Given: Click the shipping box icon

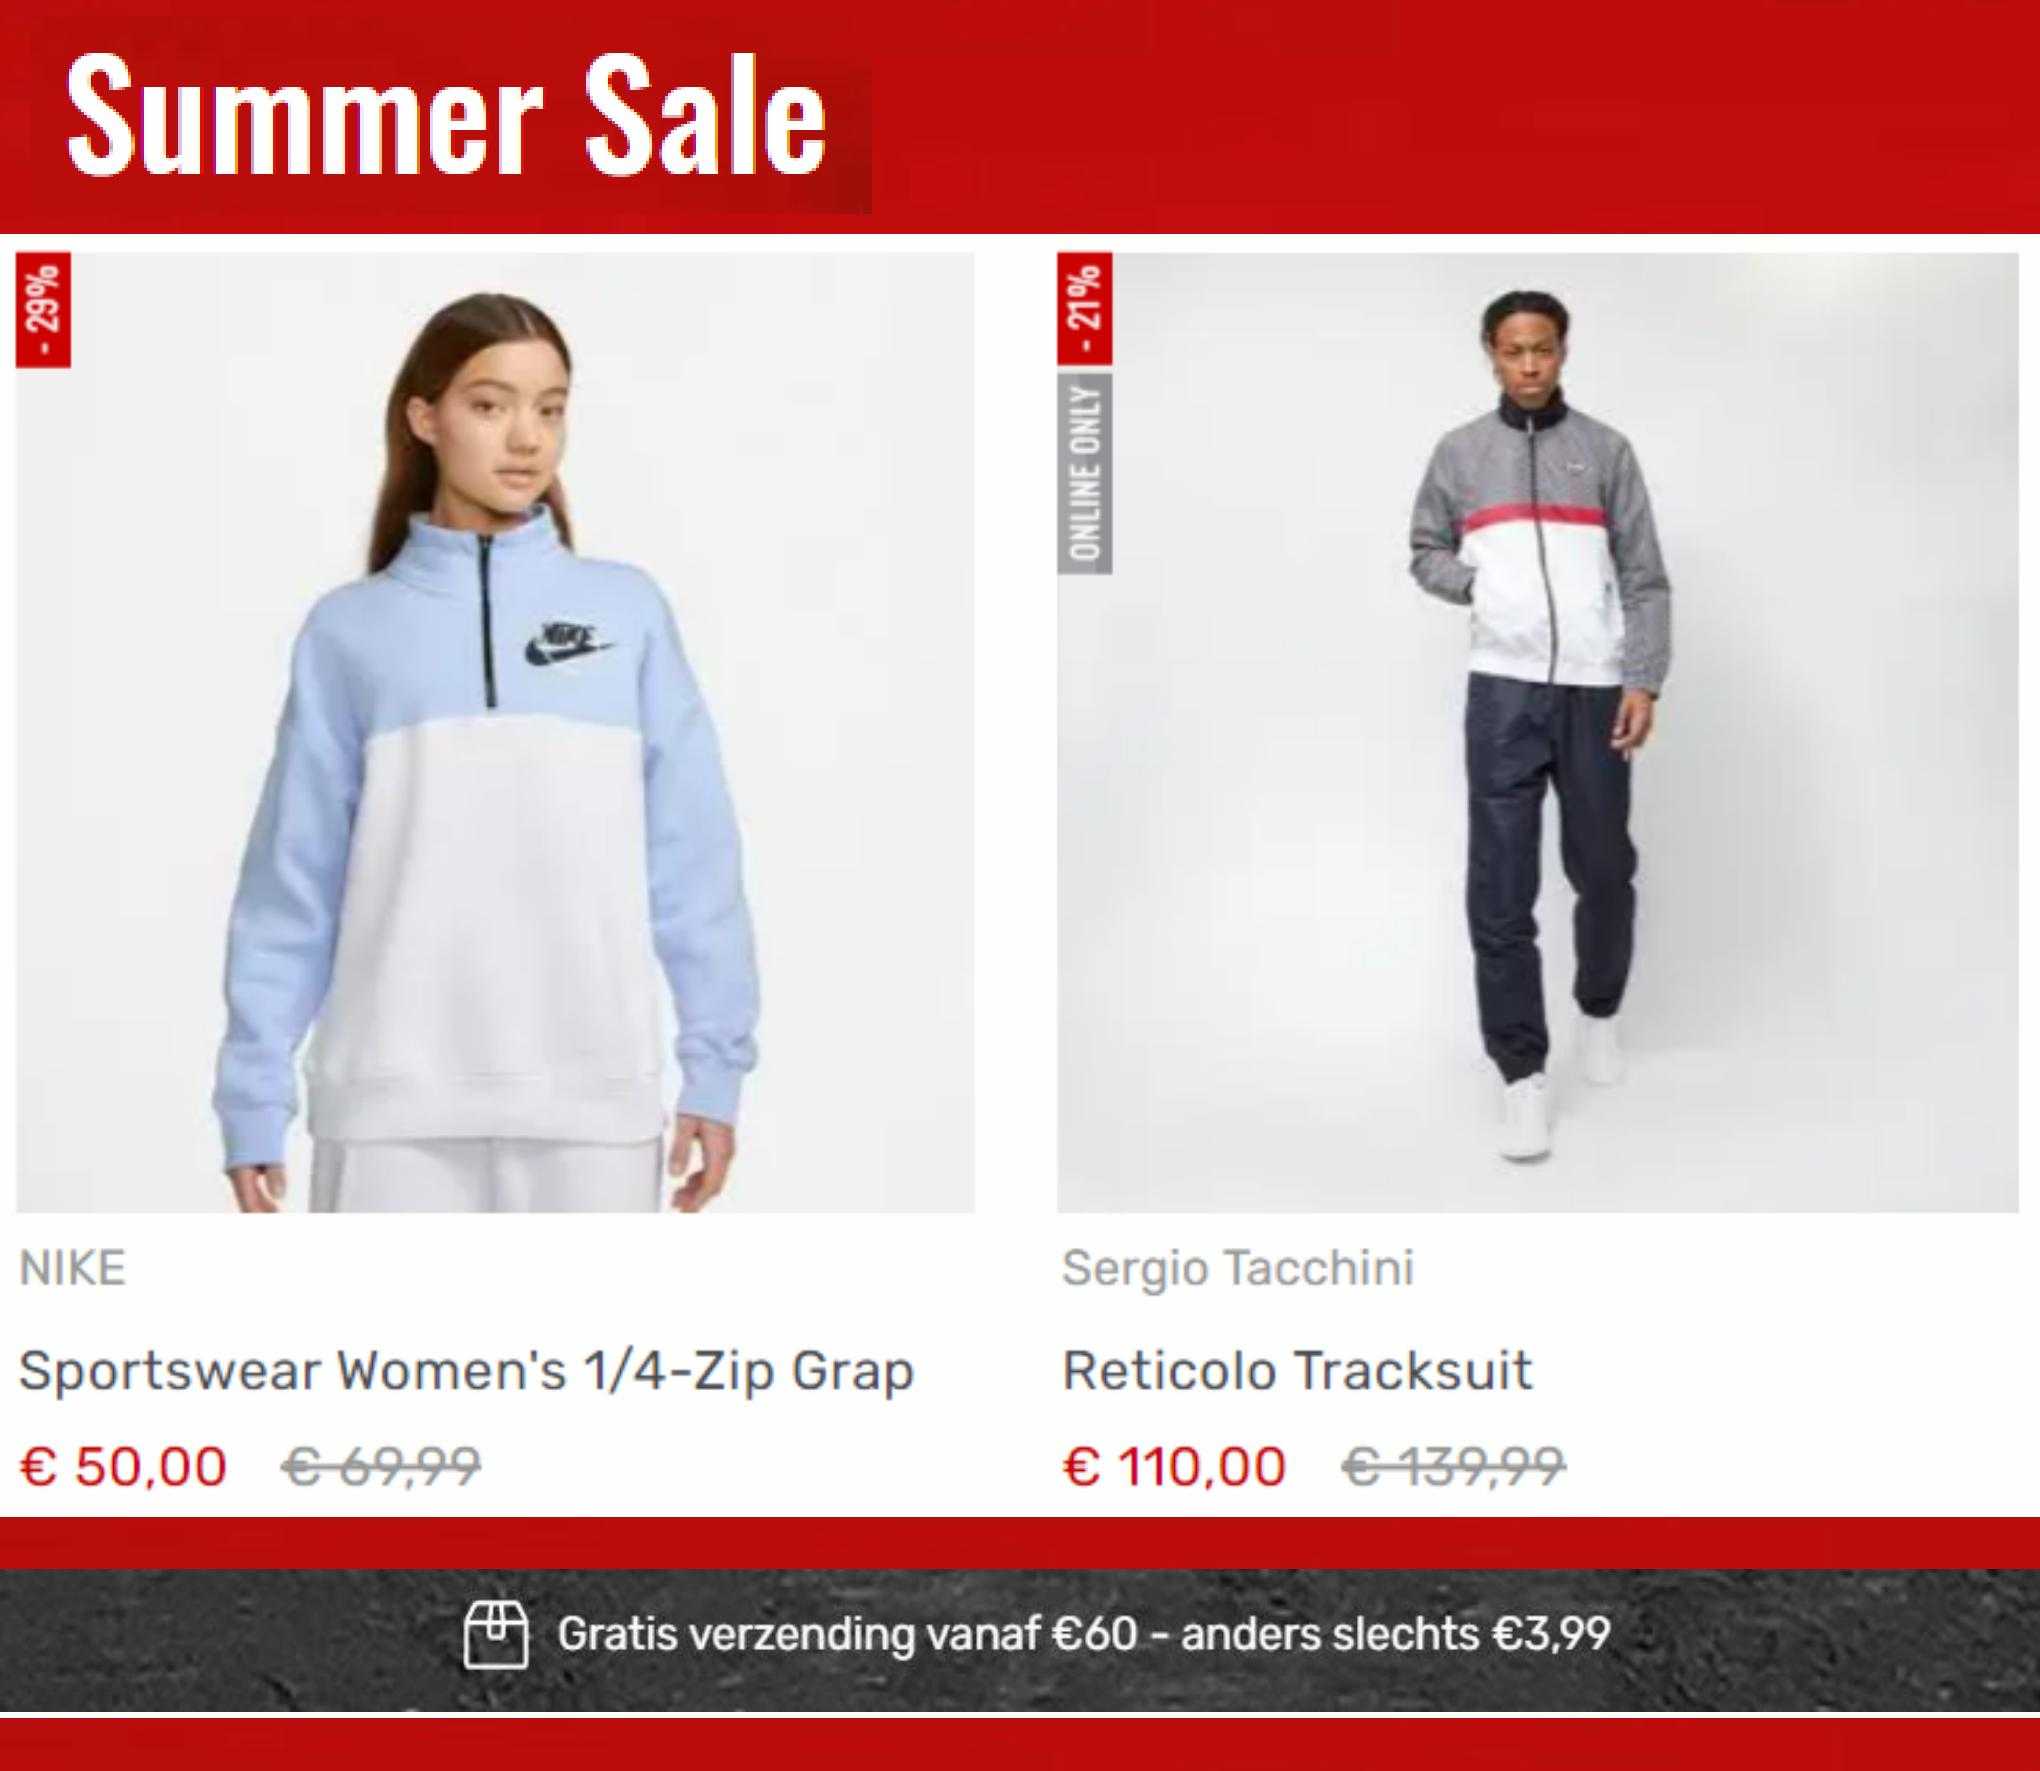Looking at the screenshot, I should tap(496, 1635).
